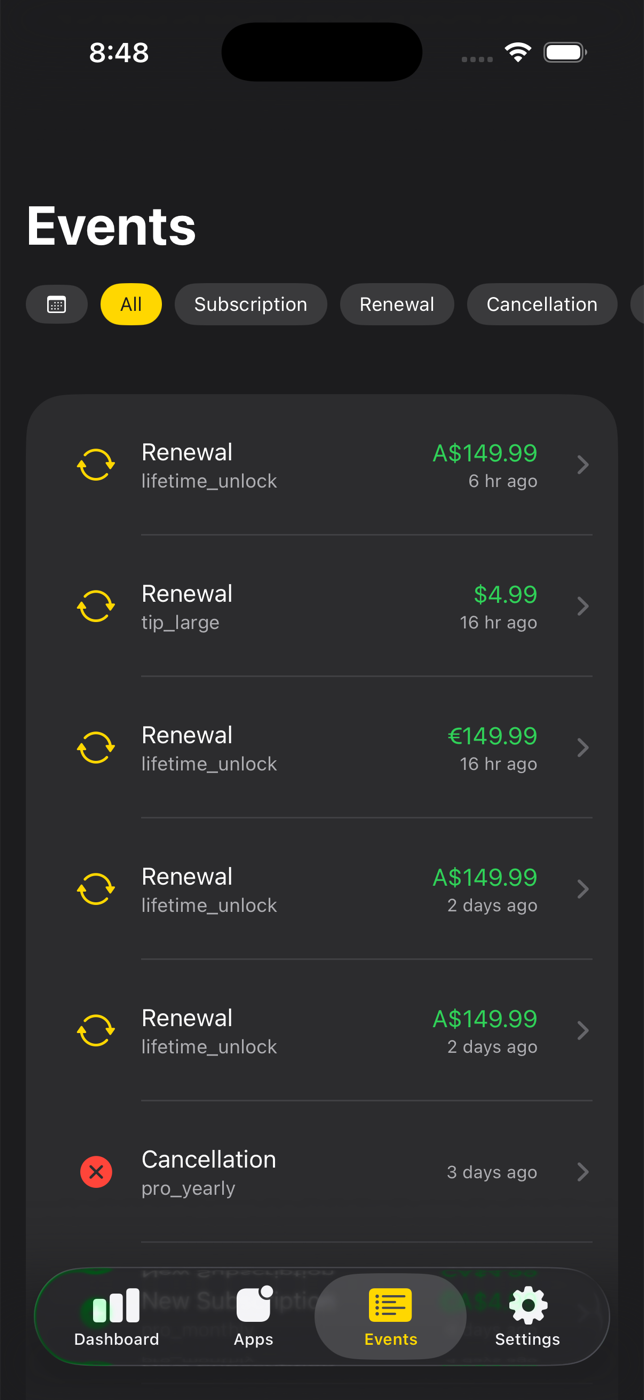This screenshot has width=644, height=1400.
Task: Open Settings via the gear icon
Action: (x=526, y=1303)
